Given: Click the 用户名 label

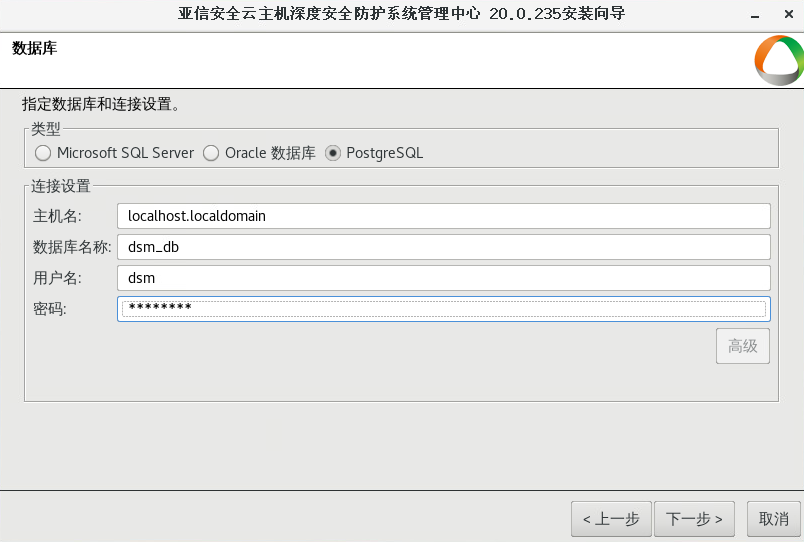Looking at the screenshot, I should click(57, 278).
